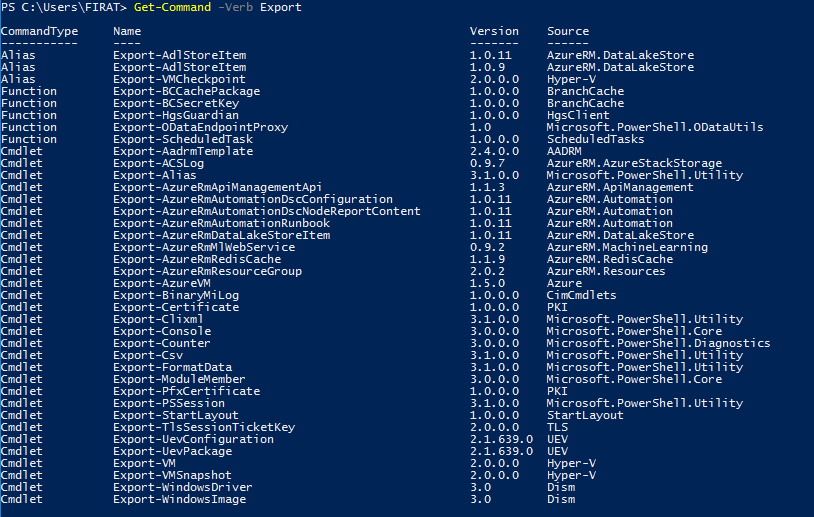Click the Microsoft.PowerShell.Diagnostics source text
Viewport: 814px width, 517px height.
(658, 343)
